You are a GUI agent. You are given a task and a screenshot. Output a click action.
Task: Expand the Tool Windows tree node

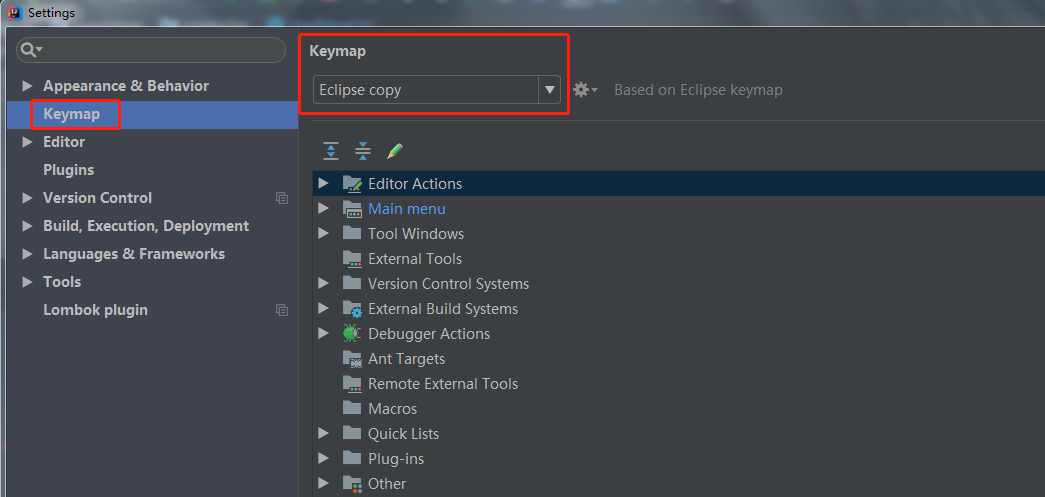point(323,234)
